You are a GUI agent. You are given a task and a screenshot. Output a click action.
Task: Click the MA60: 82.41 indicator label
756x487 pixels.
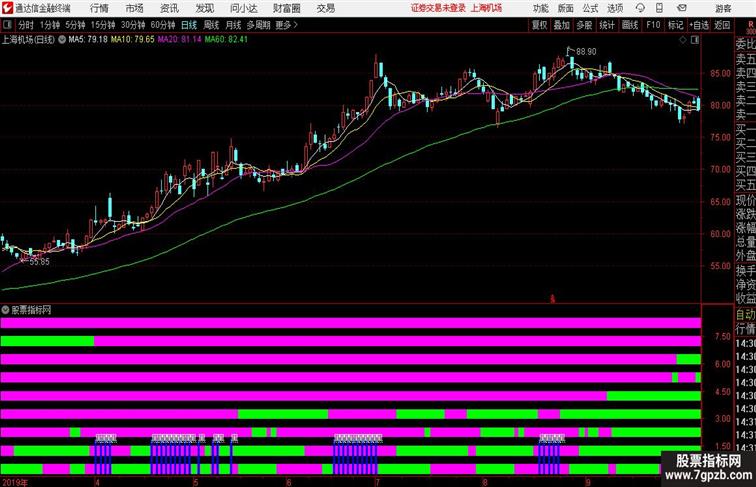tap(226, 40)
